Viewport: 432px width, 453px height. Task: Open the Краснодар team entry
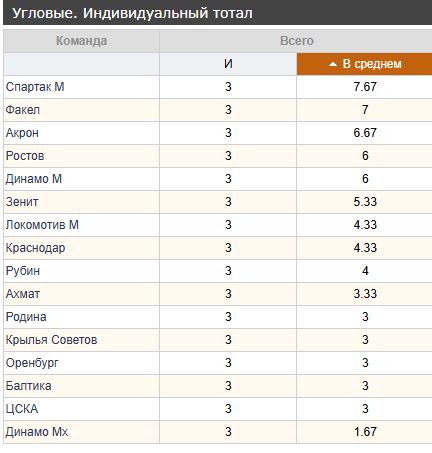[x=35, y=248]
